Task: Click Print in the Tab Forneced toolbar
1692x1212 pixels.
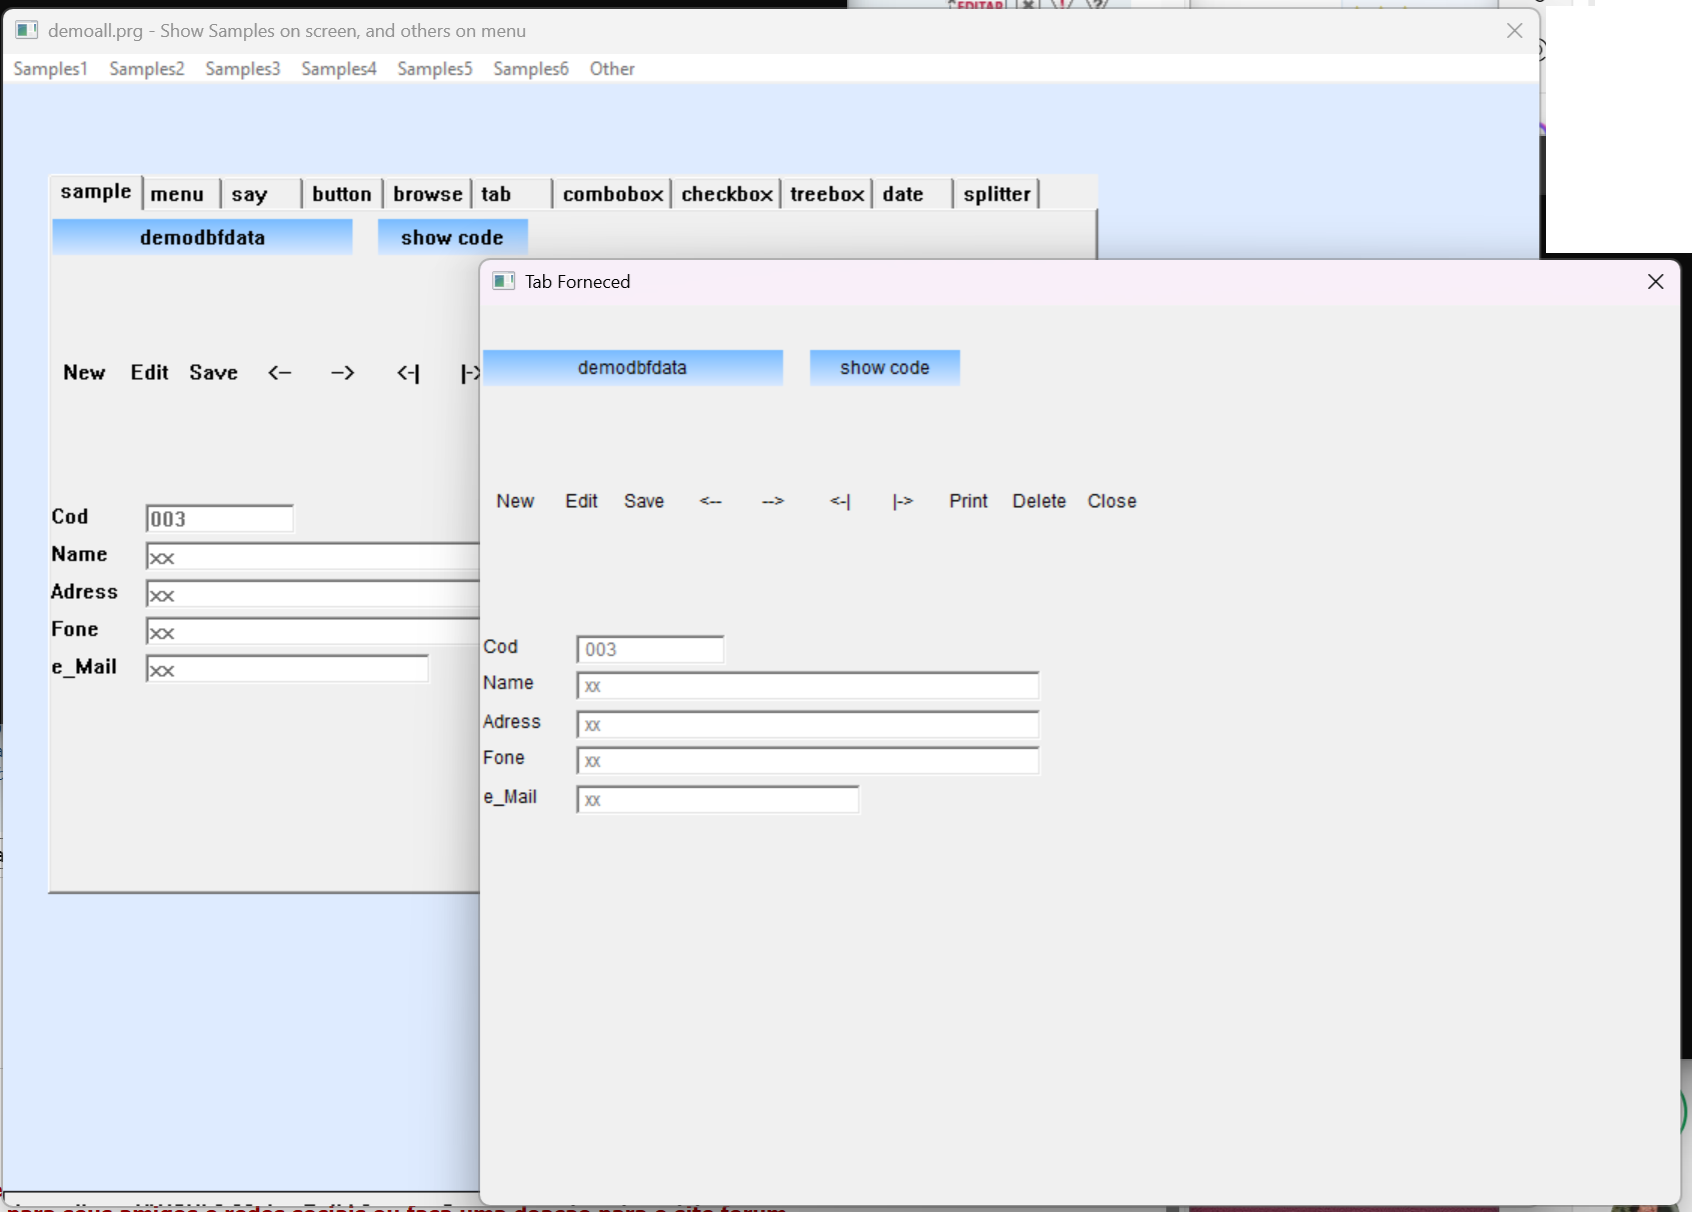Action: 967,501
